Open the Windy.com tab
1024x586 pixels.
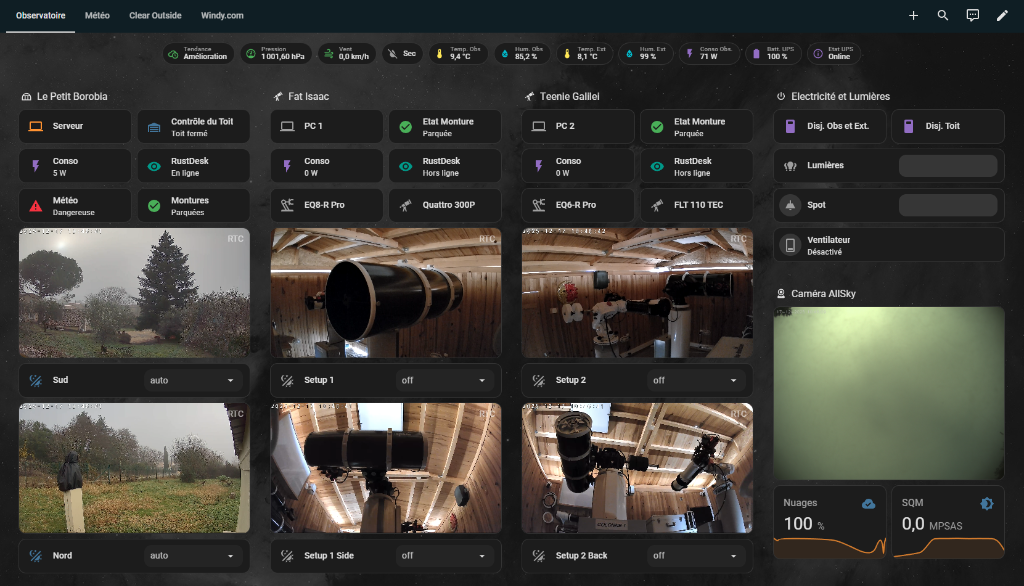pyautogui.click(x=222, y=16)
